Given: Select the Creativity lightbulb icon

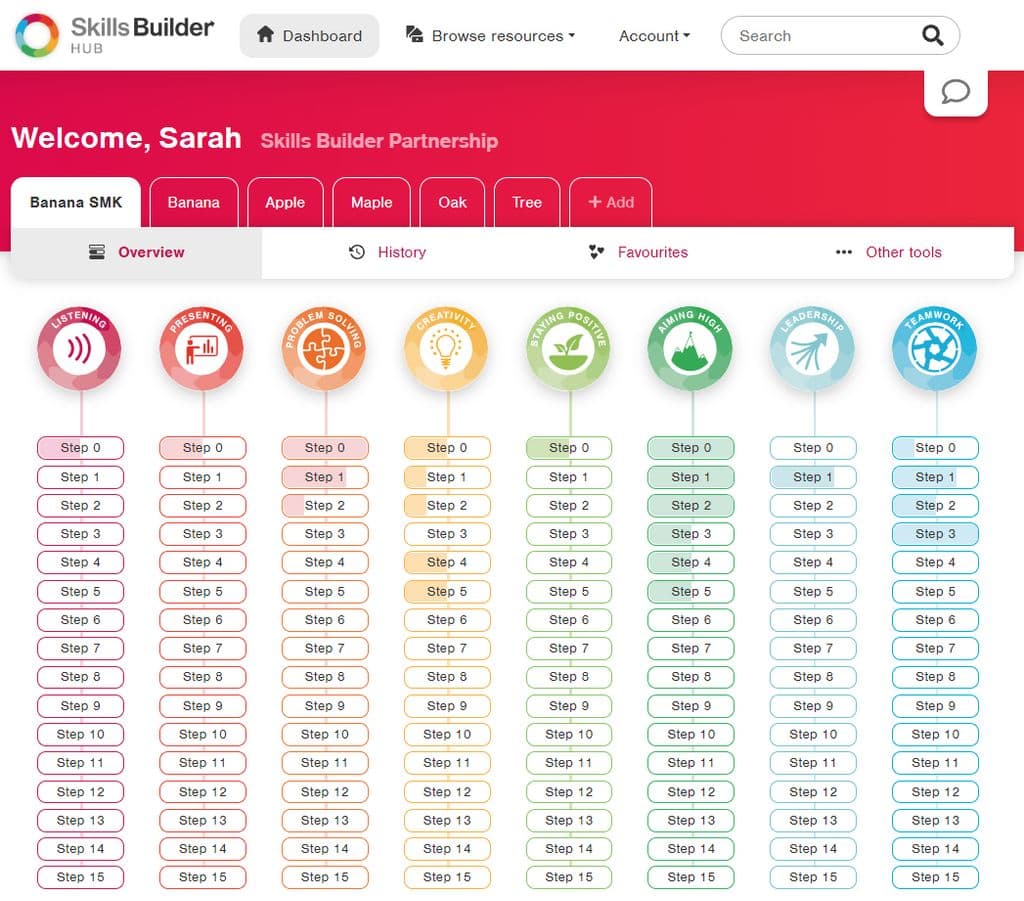Looking at the screenshot, I should tap(446, 348).
